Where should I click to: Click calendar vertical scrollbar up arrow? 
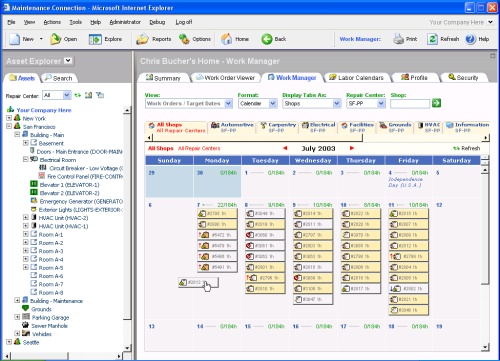[x=485, y=170]
